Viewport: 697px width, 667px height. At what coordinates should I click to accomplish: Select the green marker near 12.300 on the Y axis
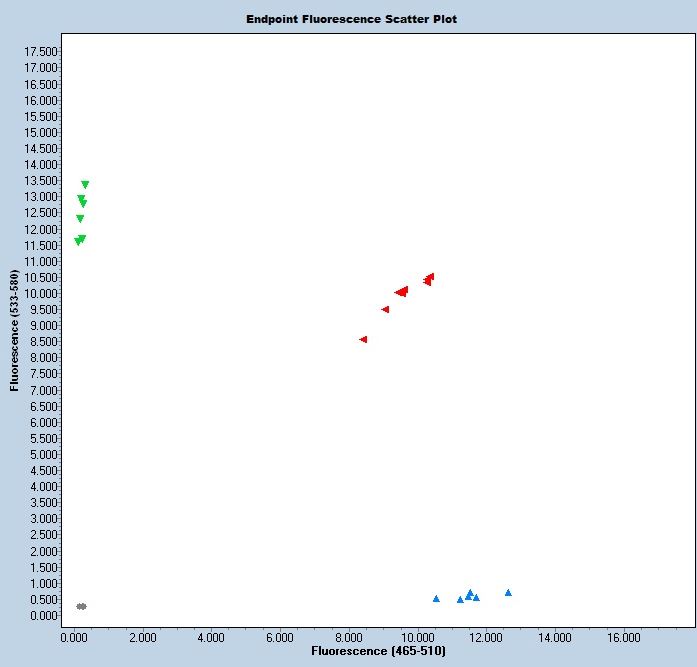(x=80, y=219)
